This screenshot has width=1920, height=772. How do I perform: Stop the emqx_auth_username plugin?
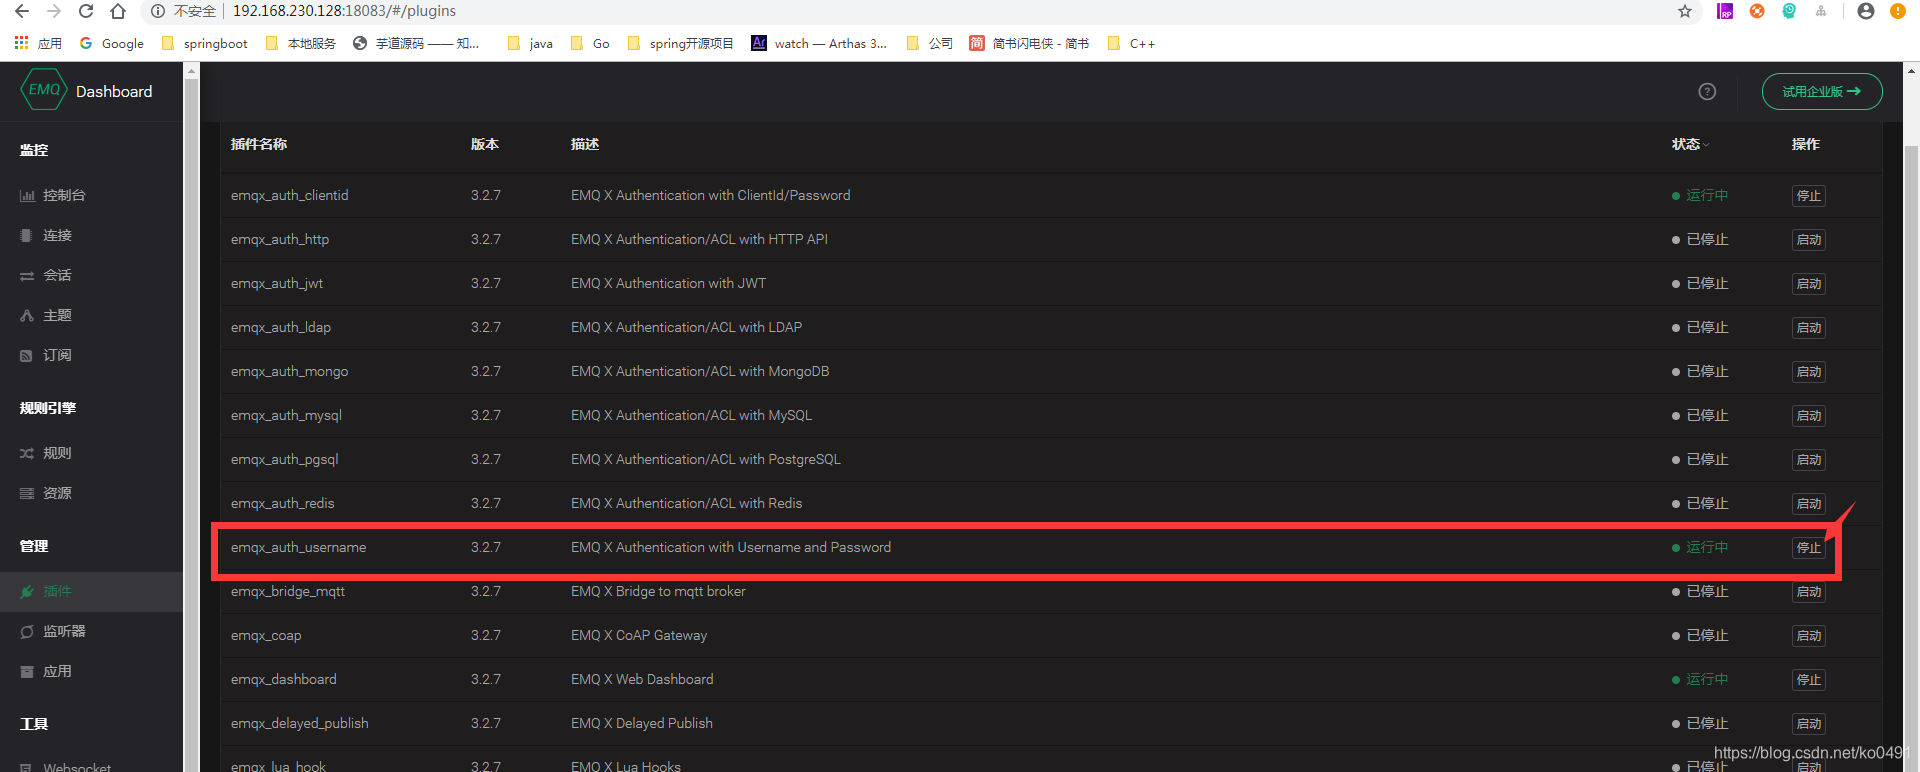(1808, 548)
